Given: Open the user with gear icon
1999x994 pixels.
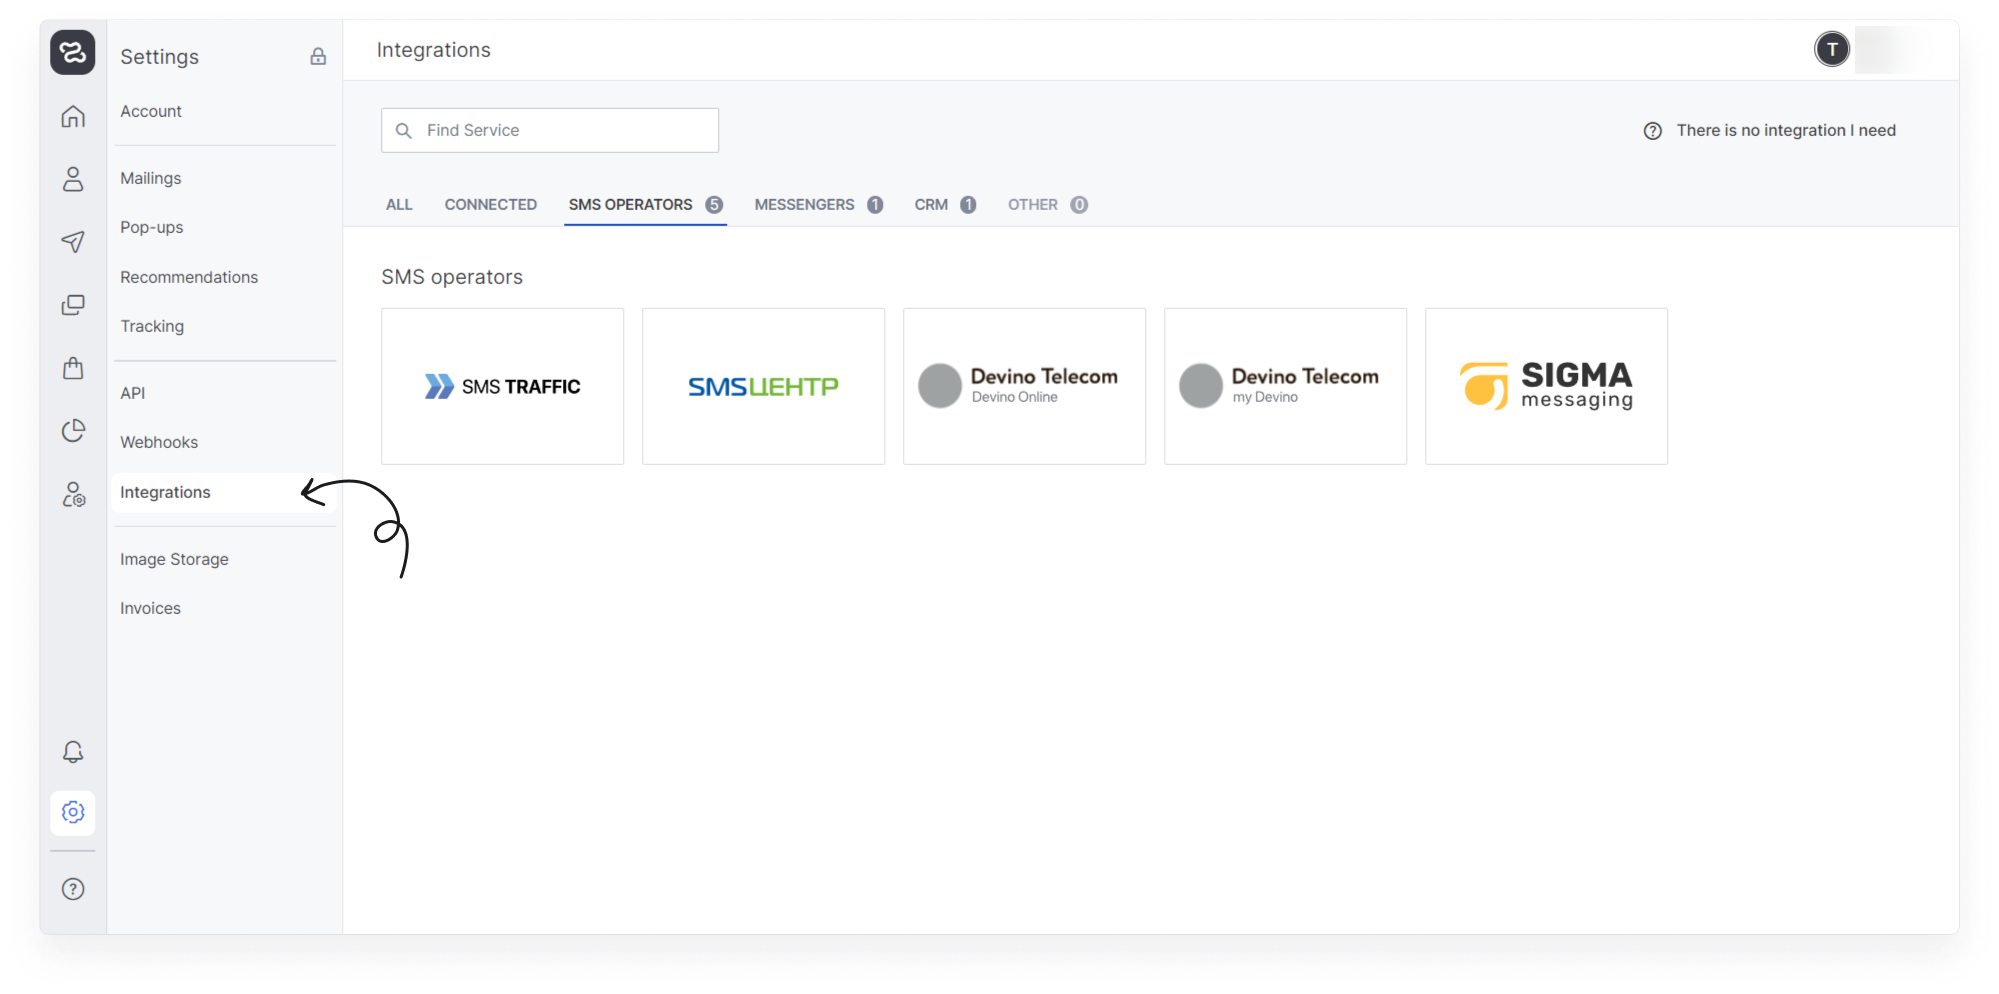Looking at the screenshot, I should (x=73, y=494).
